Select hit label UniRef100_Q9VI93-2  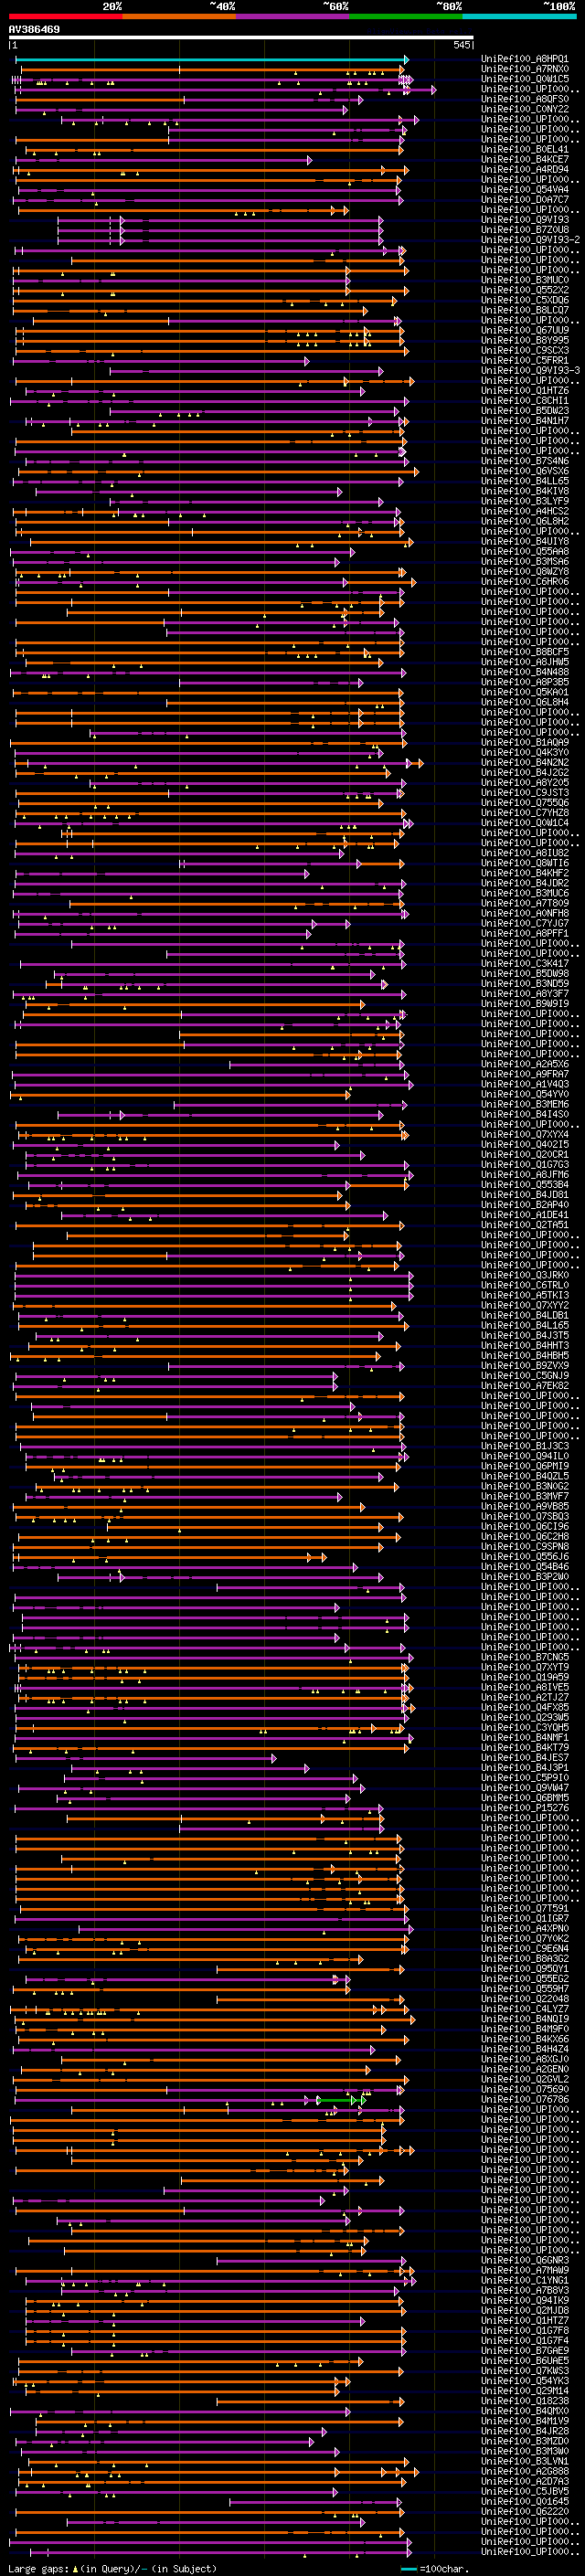531,240
